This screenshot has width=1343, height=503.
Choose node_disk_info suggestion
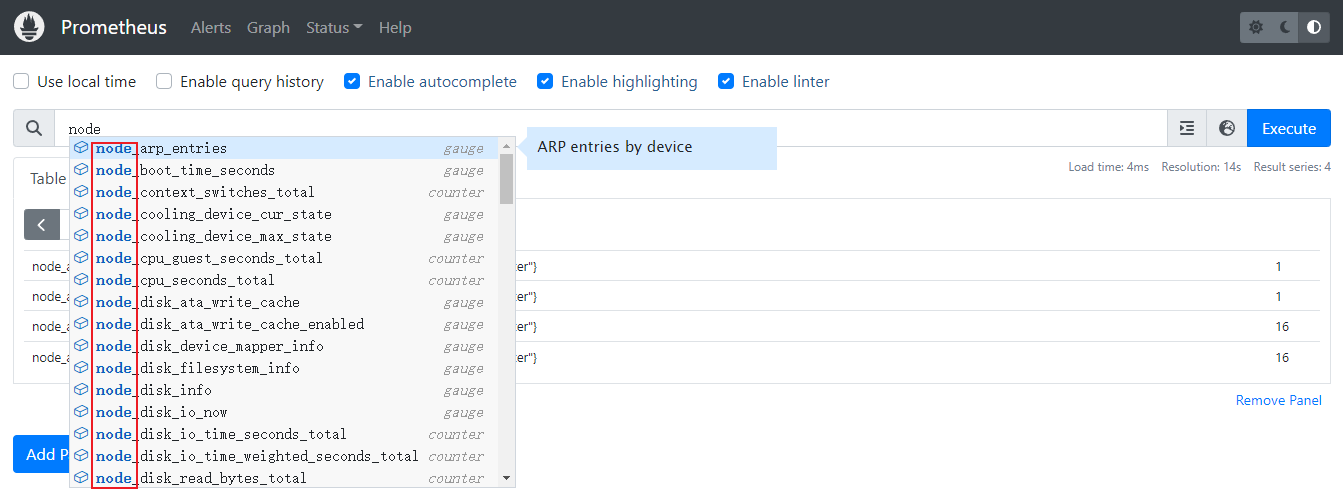point(284,390)
